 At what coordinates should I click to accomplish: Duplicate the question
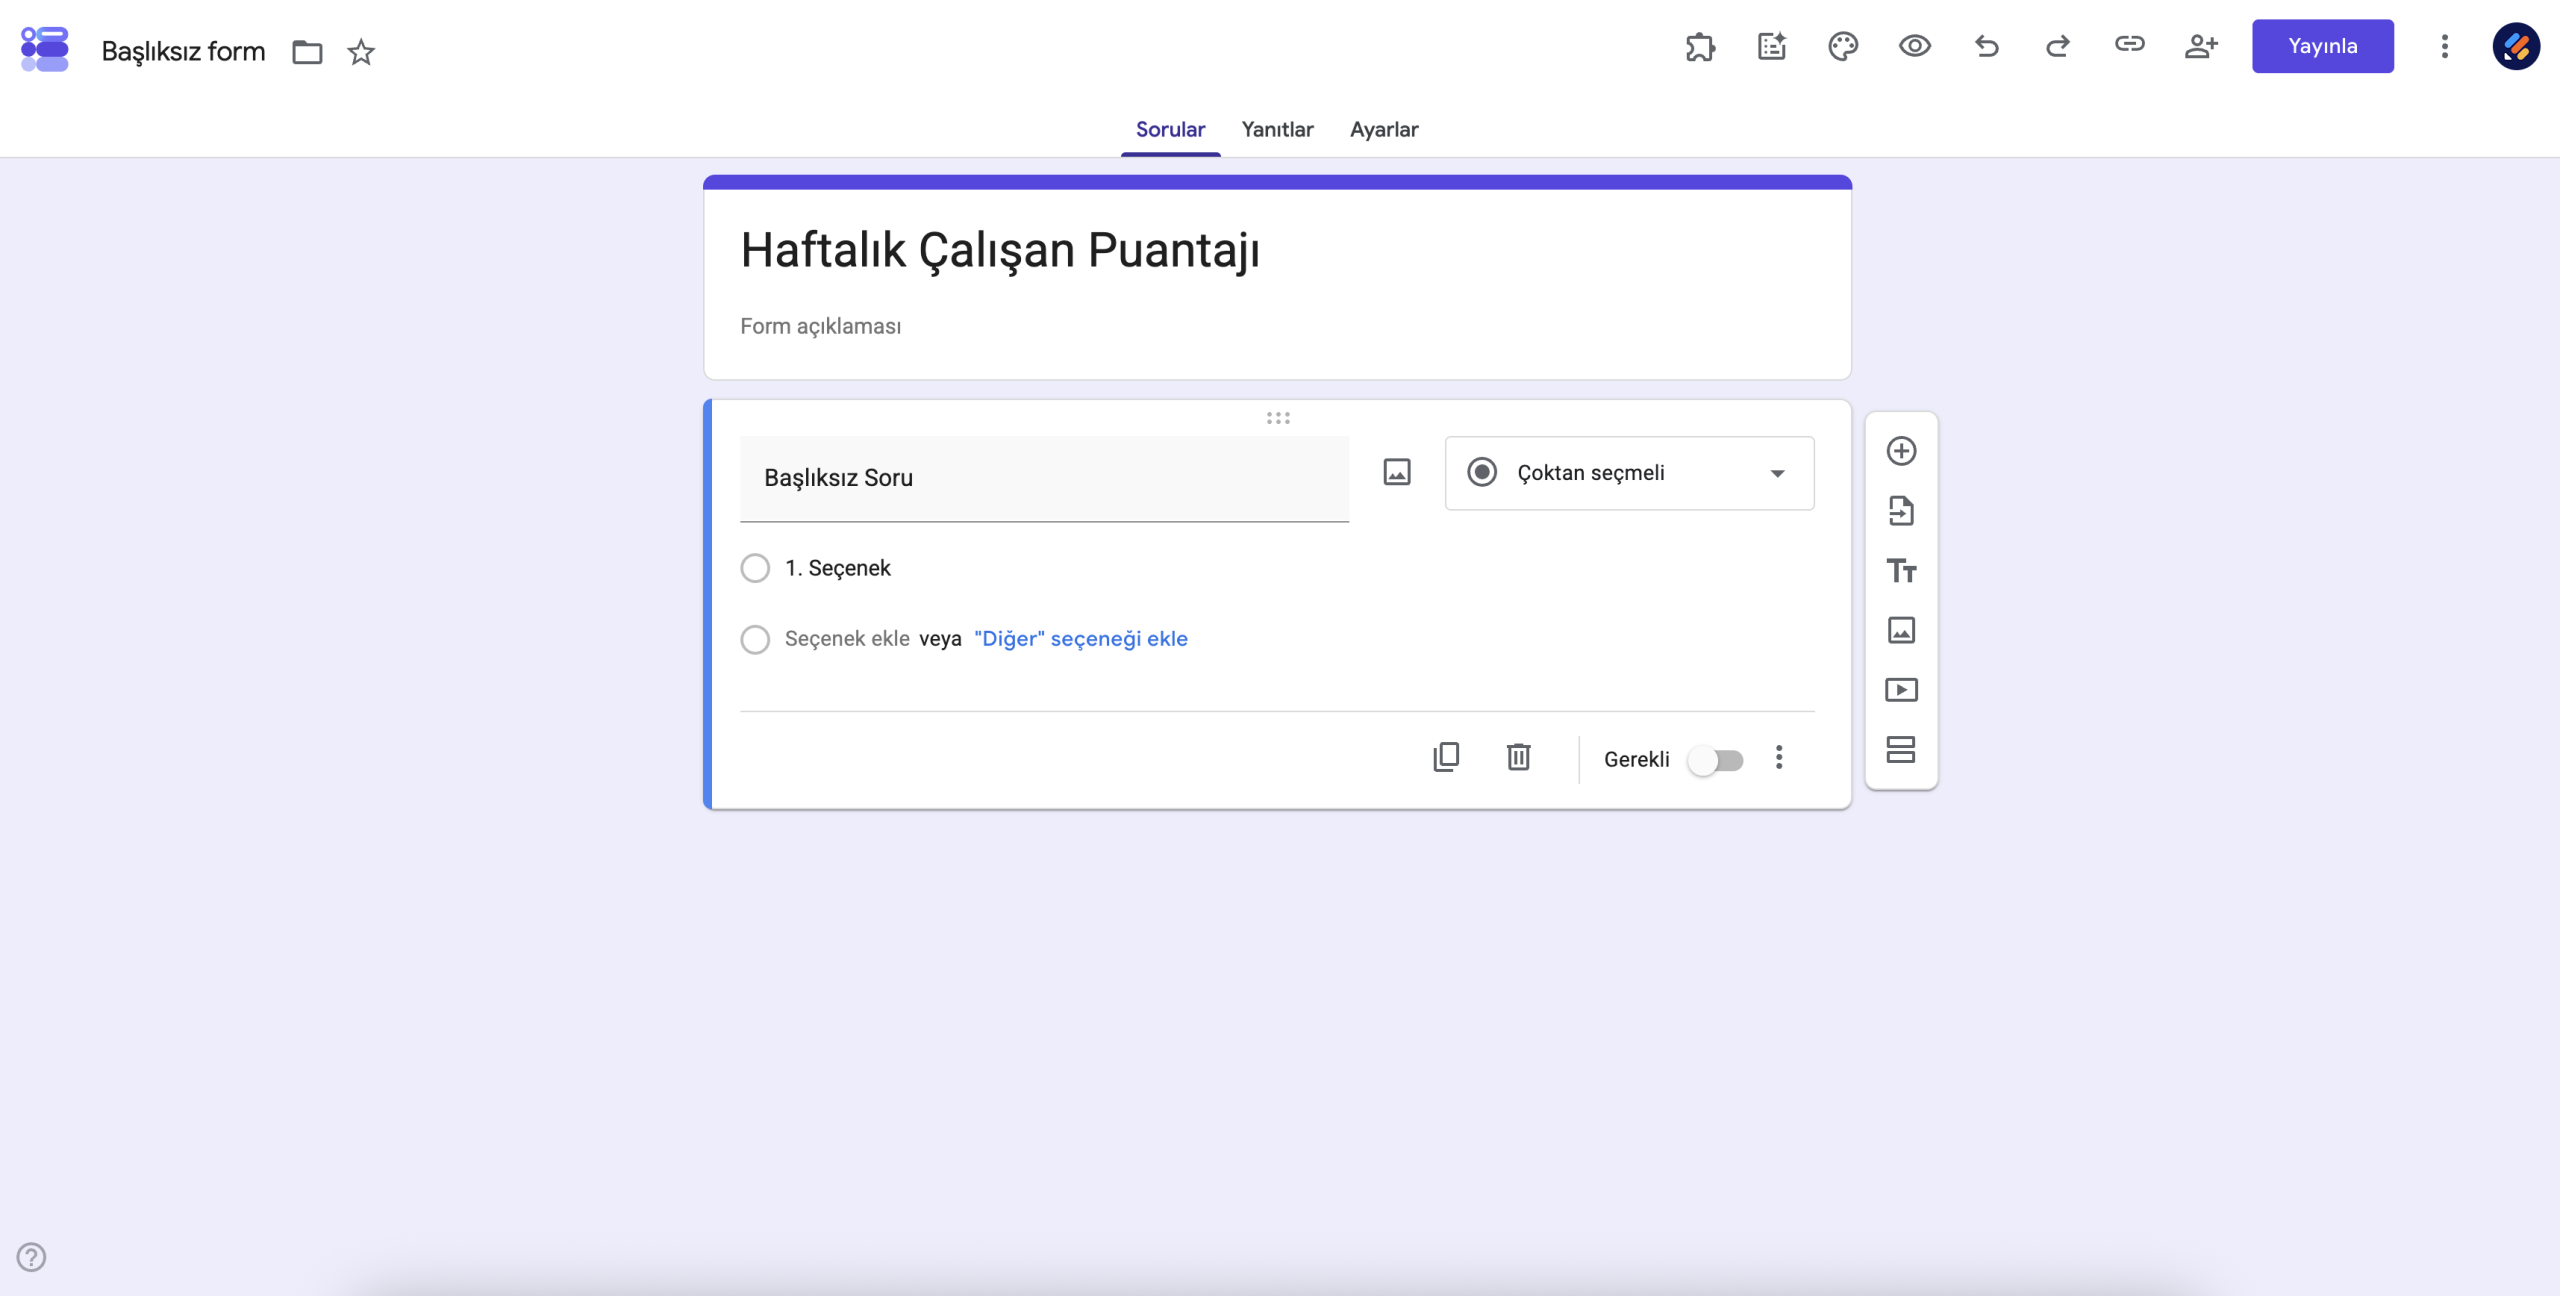point(1446,757)
